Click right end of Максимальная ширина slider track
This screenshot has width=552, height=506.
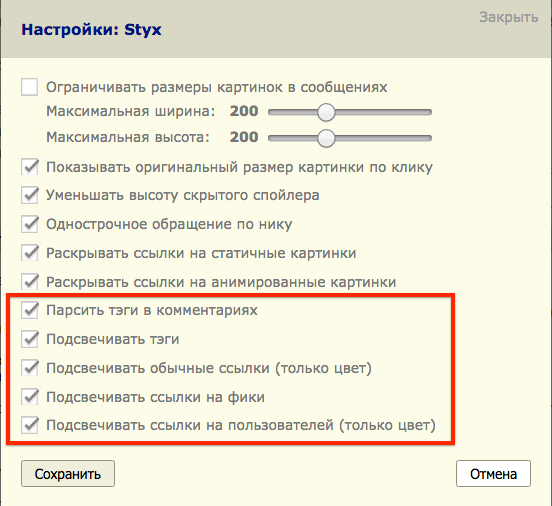[x=428, y=112]
